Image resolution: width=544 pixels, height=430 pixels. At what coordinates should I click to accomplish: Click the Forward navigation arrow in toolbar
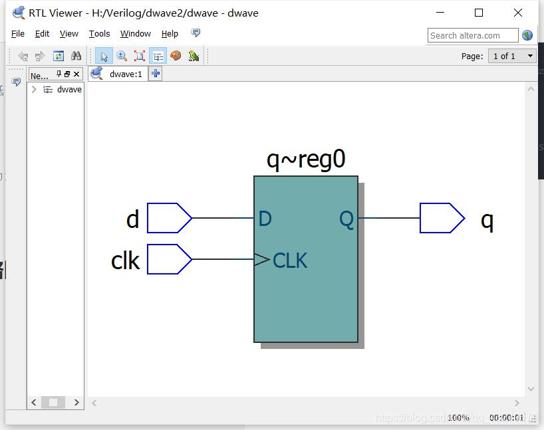40,56
